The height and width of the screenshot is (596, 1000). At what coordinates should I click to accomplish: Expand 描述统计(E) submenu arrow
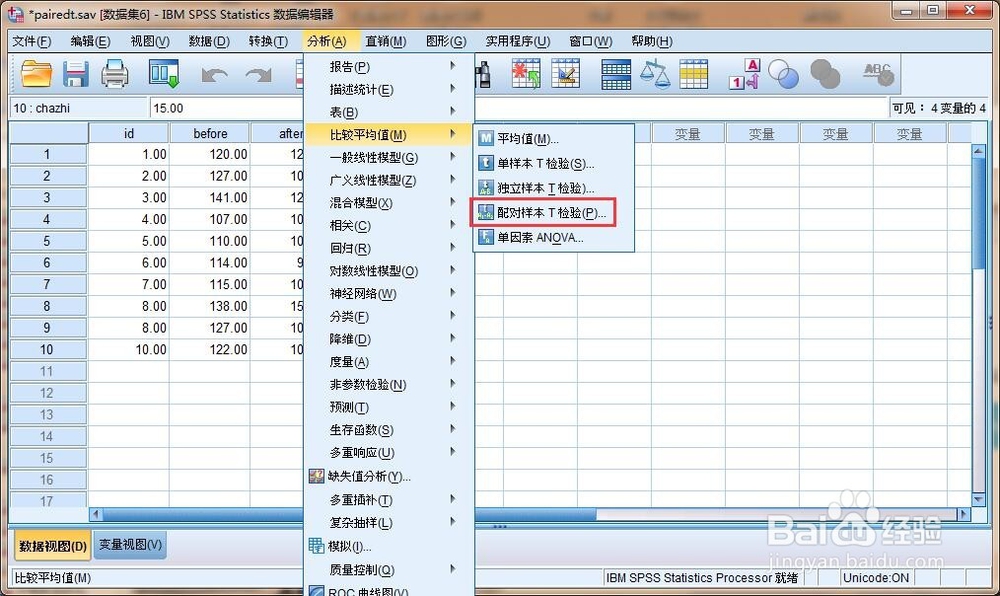point(452,89)
